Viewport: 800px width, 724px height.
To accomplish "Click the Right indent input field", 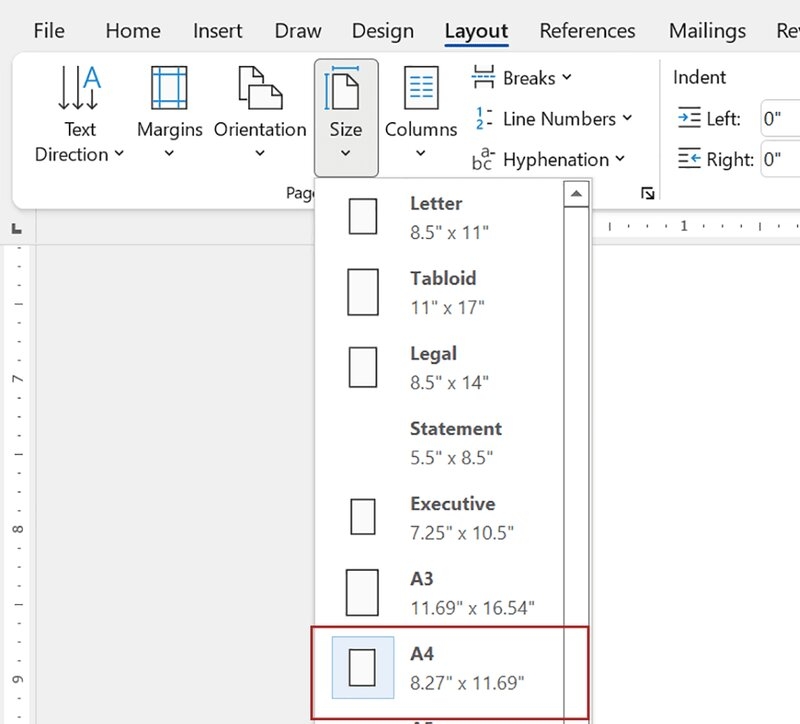I will click(780, 159).
